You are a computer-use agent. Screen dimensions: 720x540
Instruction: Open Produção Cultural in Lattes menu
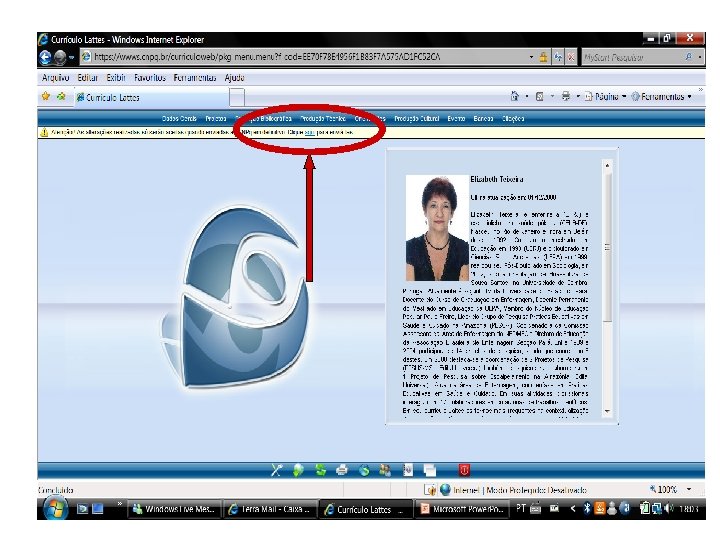pos(416,118)
